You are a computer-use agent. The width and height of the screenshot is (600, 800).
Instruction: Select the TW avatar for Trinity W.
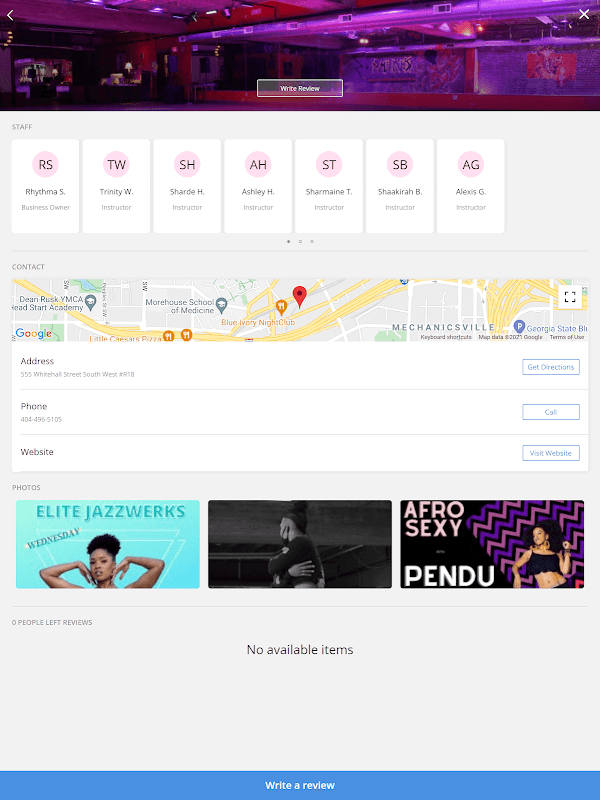[x=116, y=164]
